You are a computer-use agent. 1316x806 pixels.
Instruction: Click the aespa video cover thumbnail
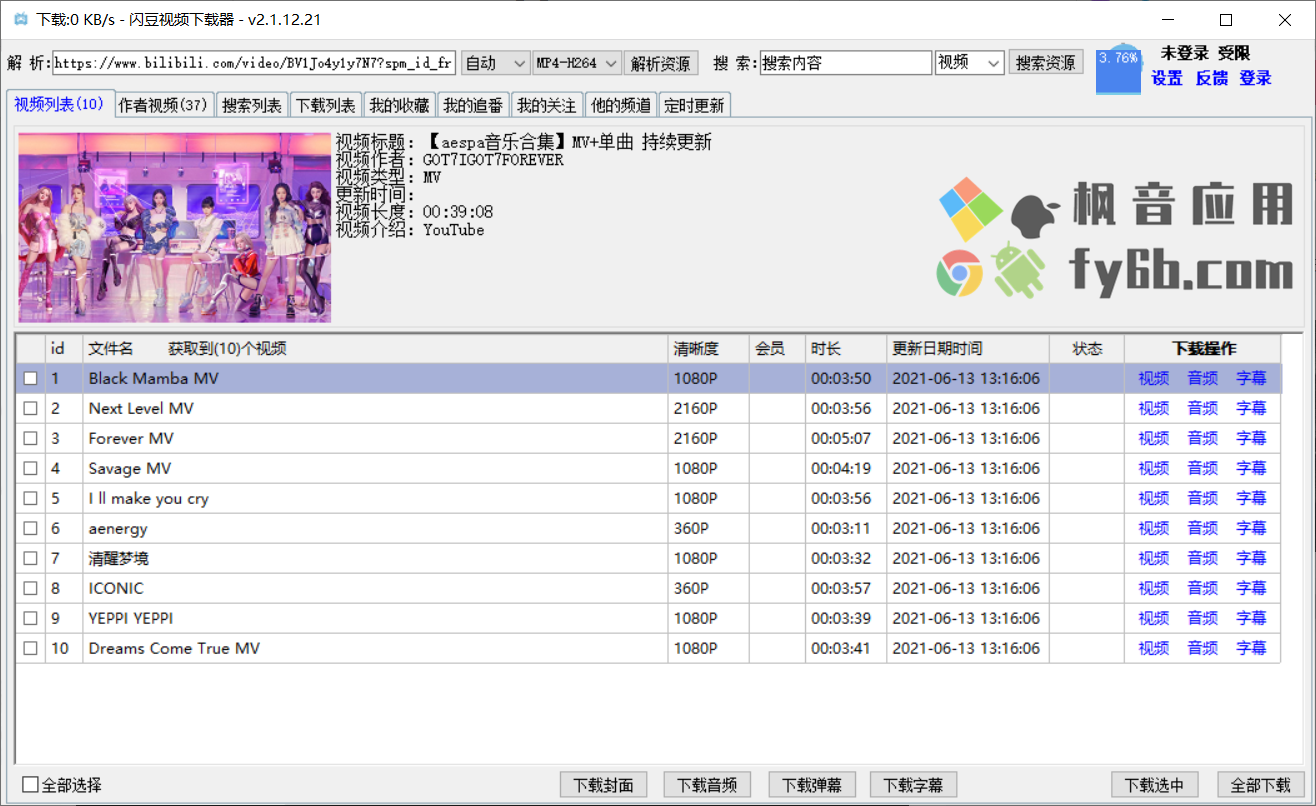pyautogui.click(x=174, y=227)
